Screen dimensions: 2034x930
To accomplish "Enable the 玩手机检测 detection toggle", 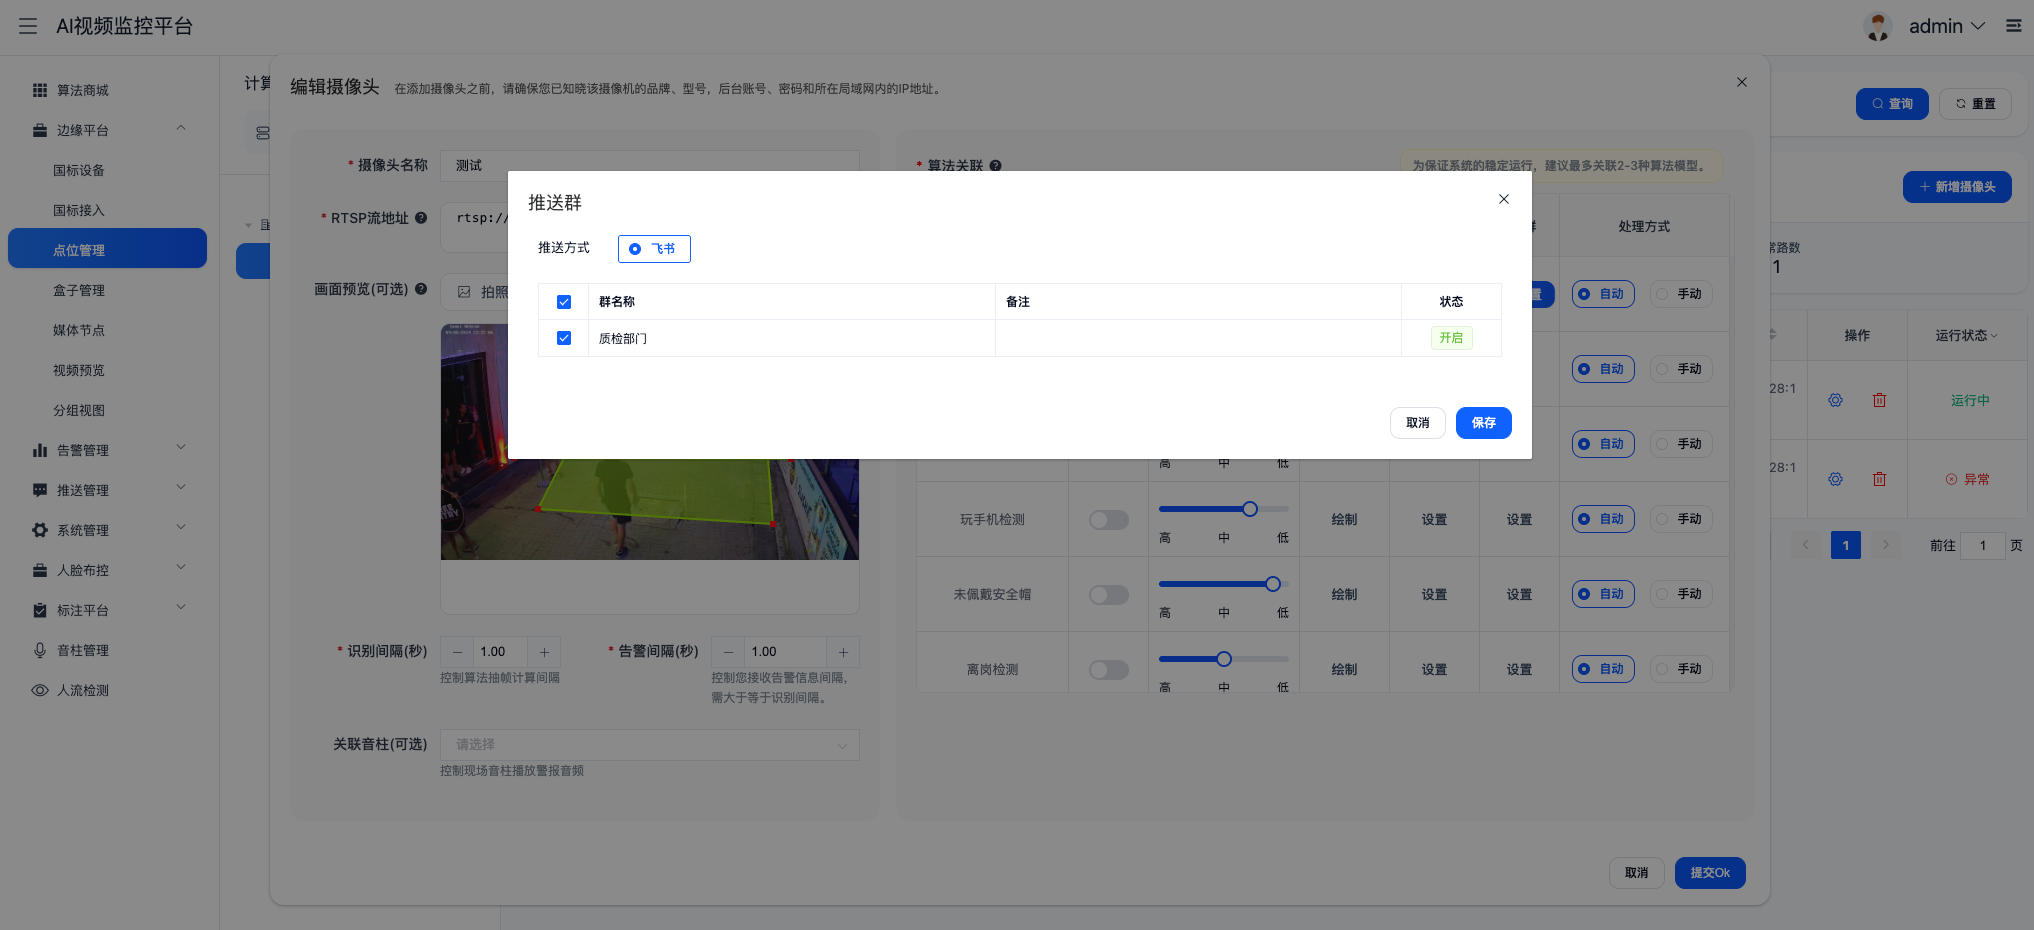I will coord(1108,519).
